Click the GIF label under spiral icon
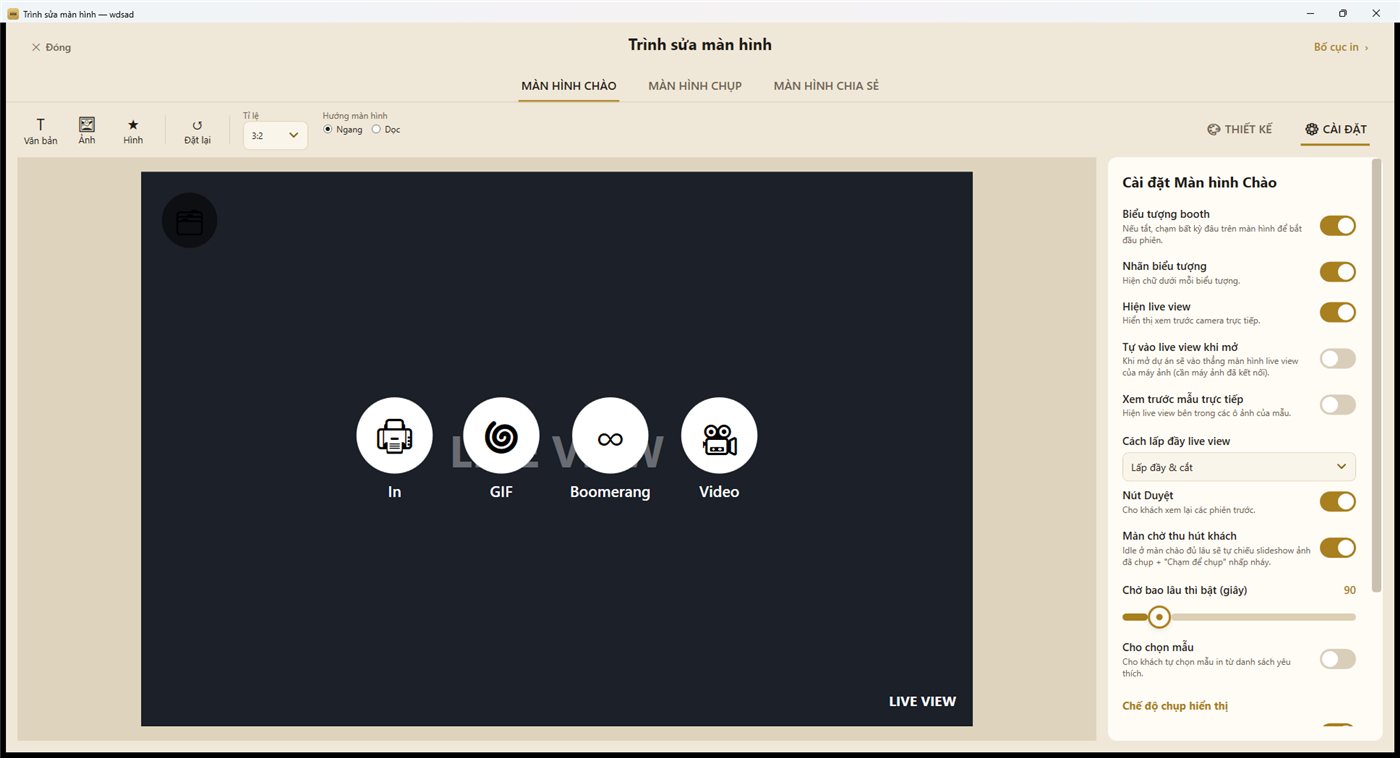 point(501,492)
